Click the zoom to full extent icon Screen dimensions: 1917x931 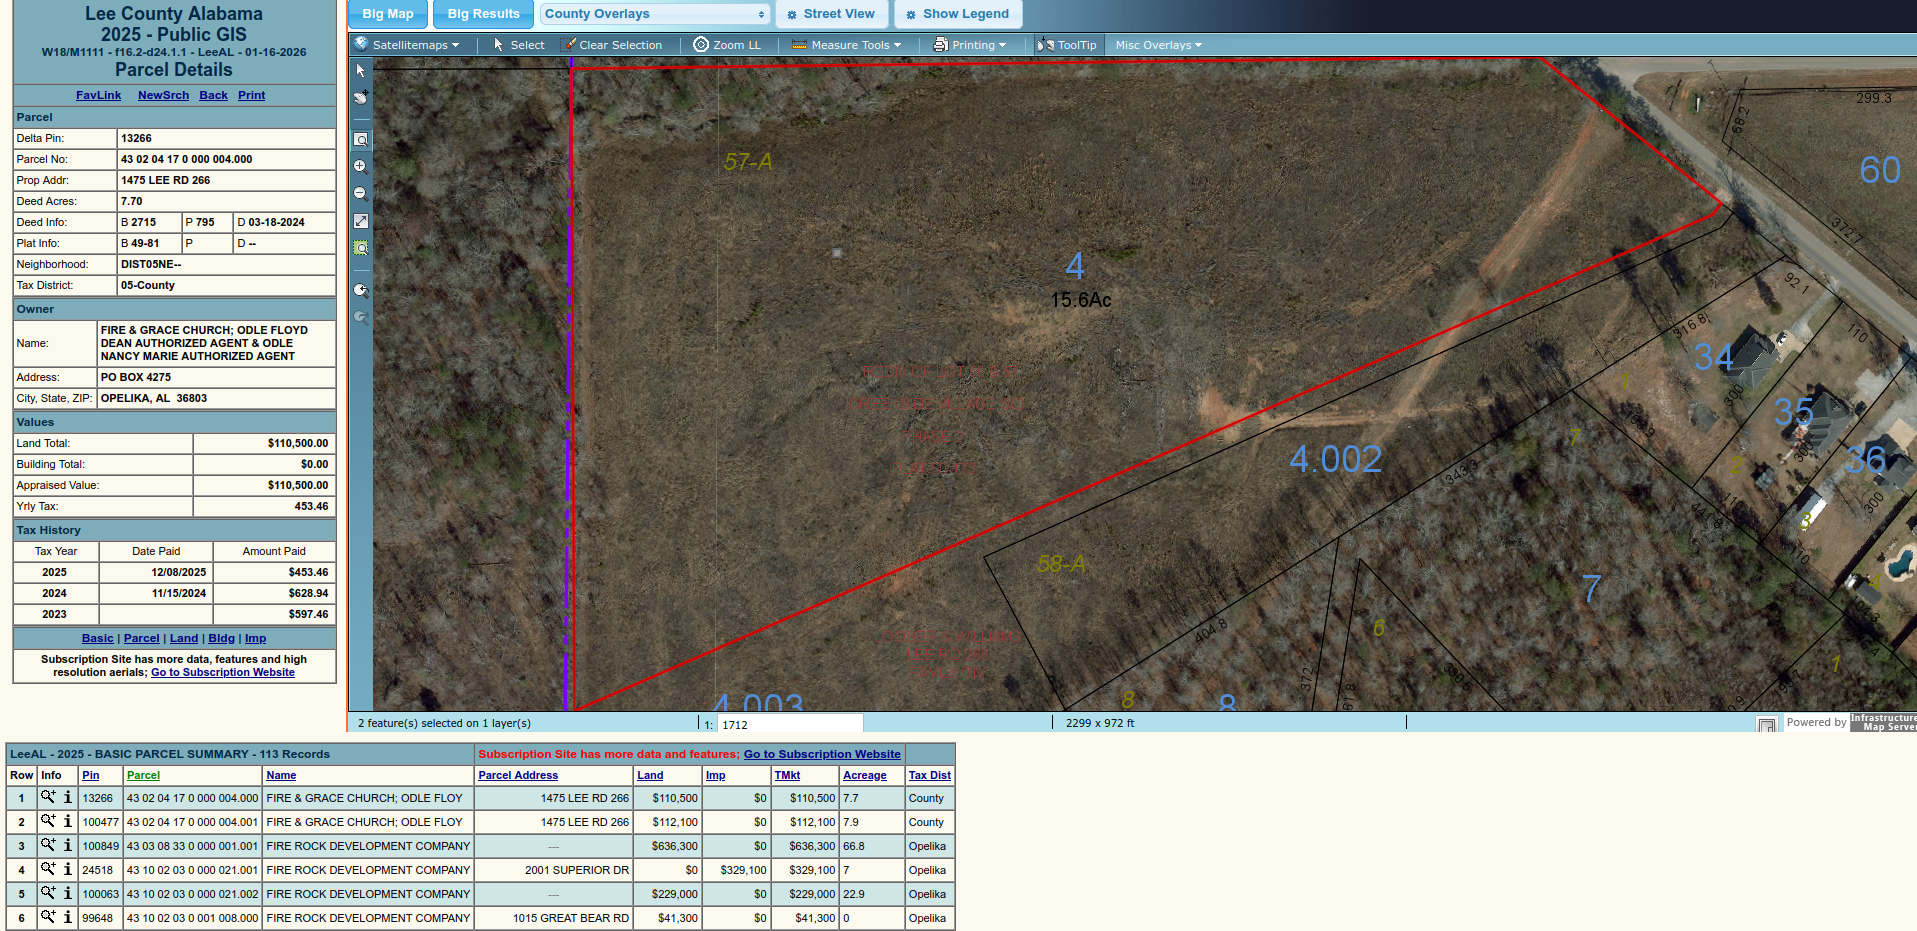click(x=361, y=221)
